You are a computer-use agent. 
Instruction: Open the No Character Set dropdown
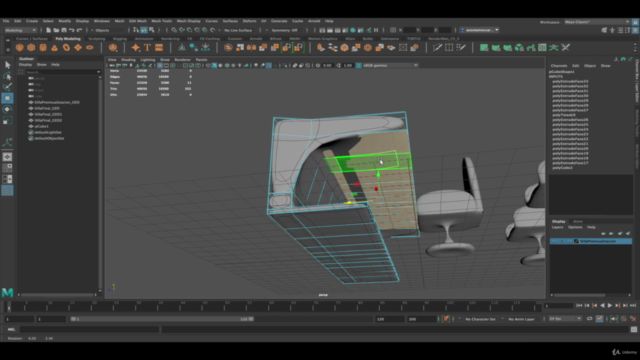[480, 319]
